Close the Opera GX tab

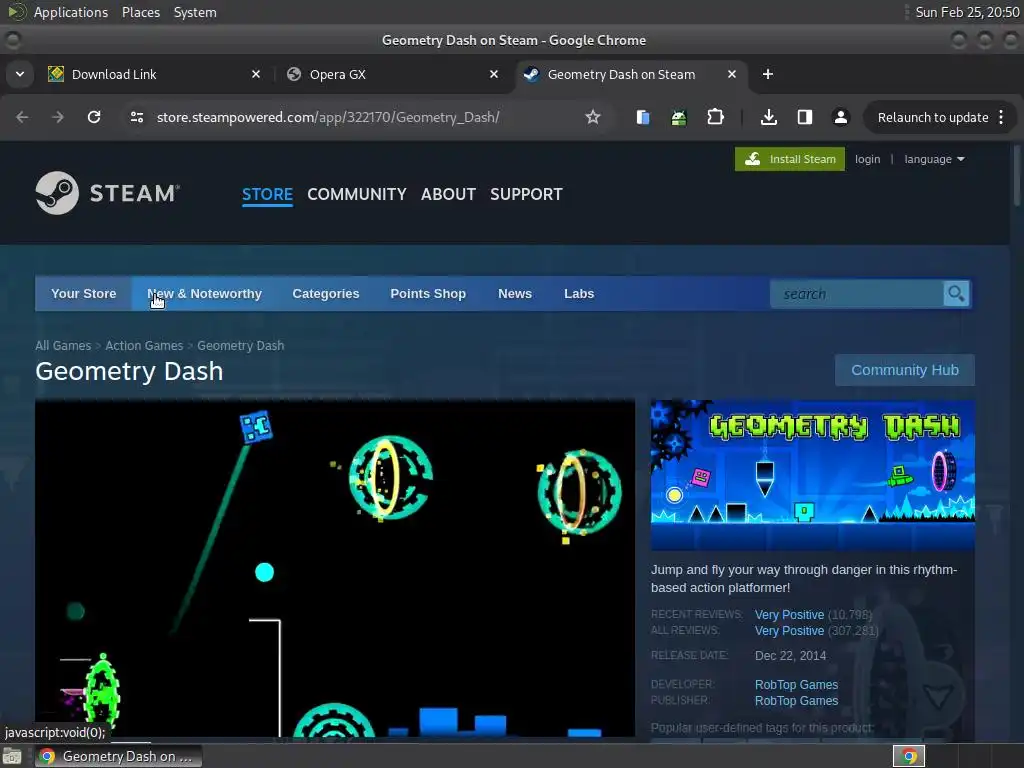pos(494,74)
